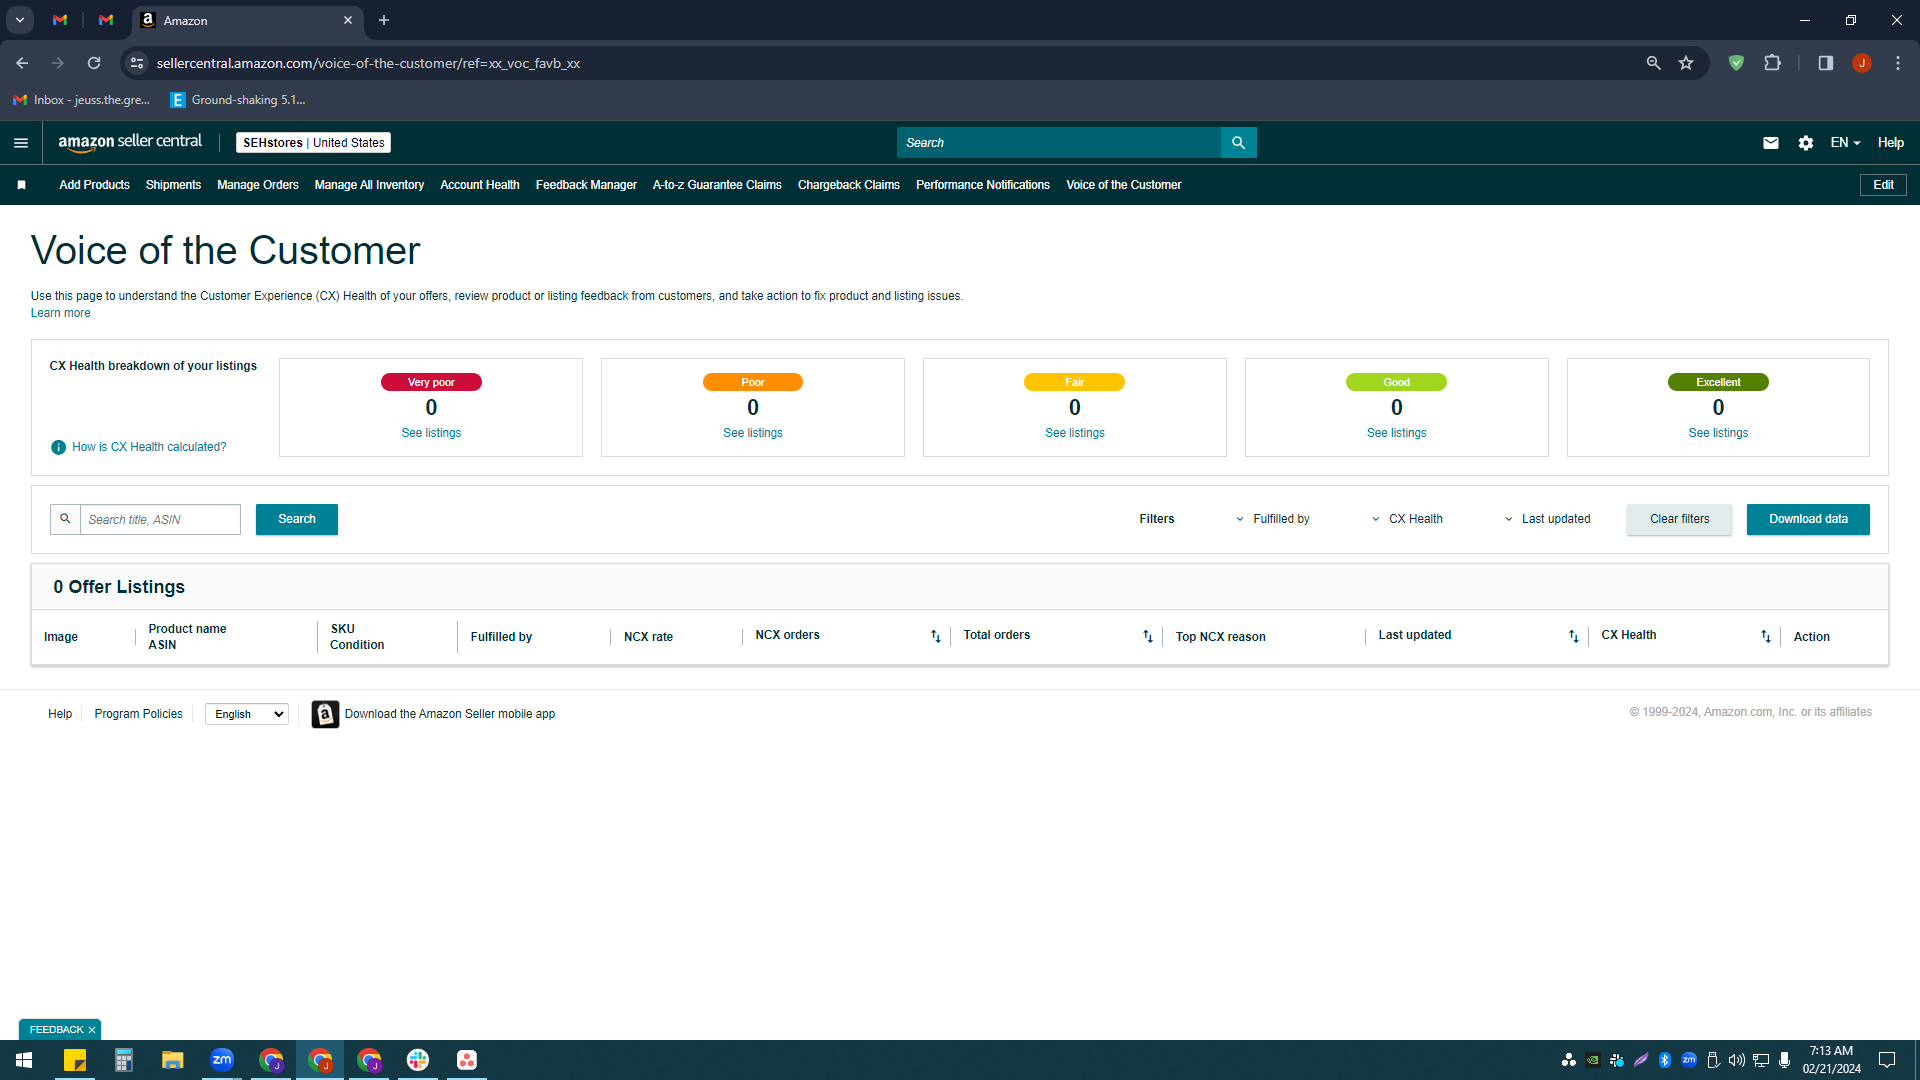Bookmark this page with the star icon
The width and height of the screenshot is (1920, 1080).
pos(1686,63)
